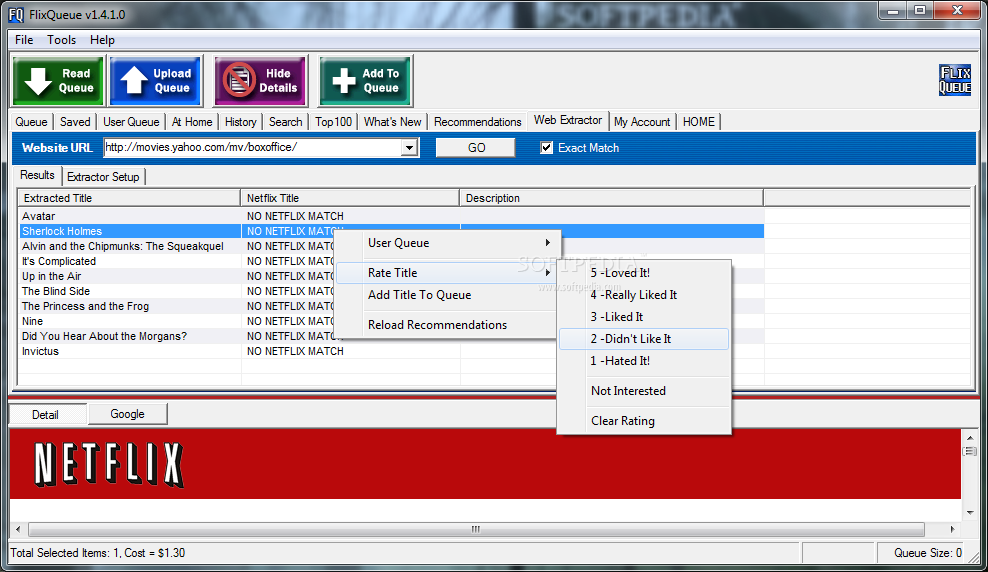
Task: Expand the Rate Title submenu
Action: pos(447,273)
